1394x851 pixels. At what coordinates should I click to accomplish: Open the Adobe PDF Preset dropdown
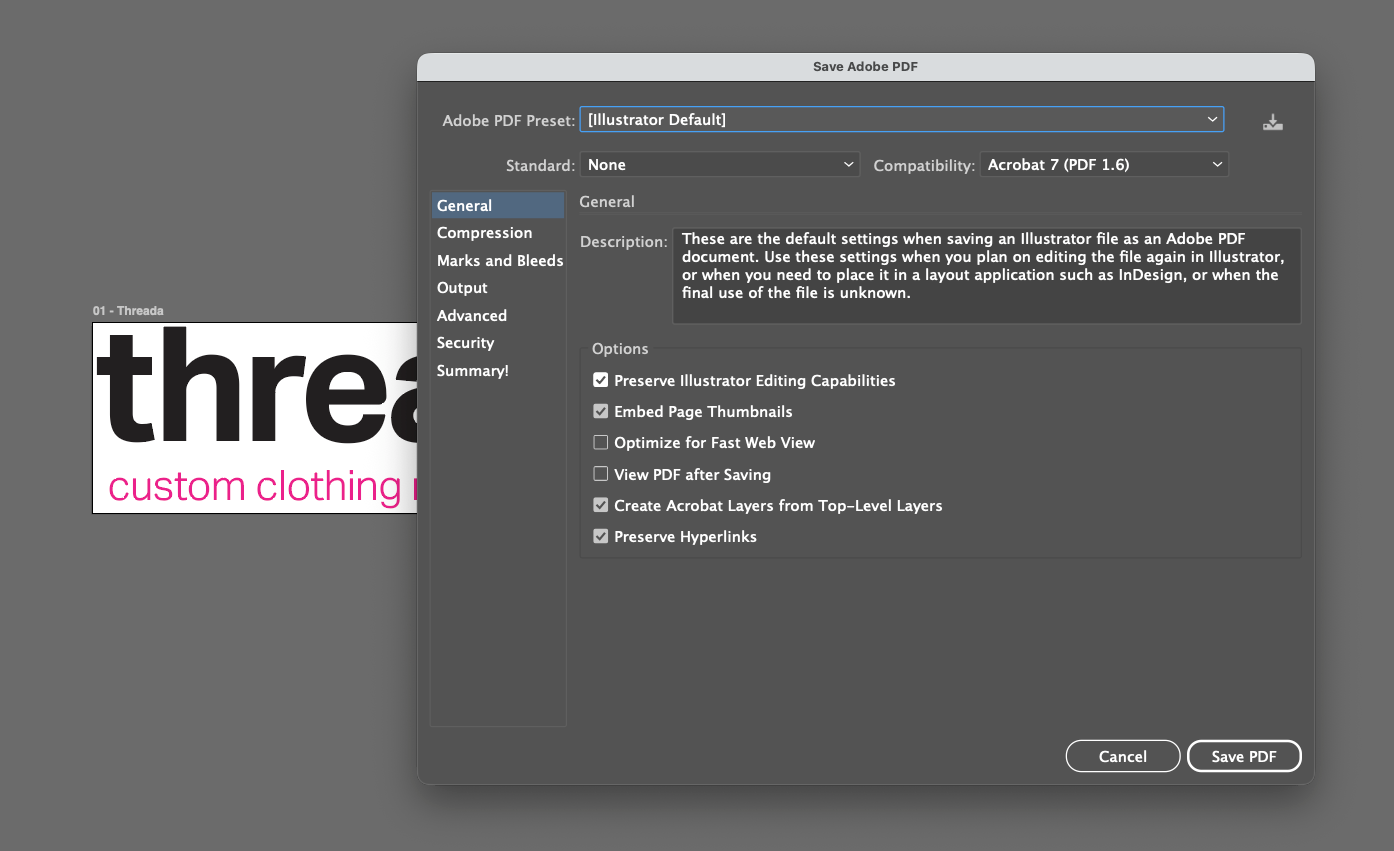pyautogui.click(x=902, y=119)
